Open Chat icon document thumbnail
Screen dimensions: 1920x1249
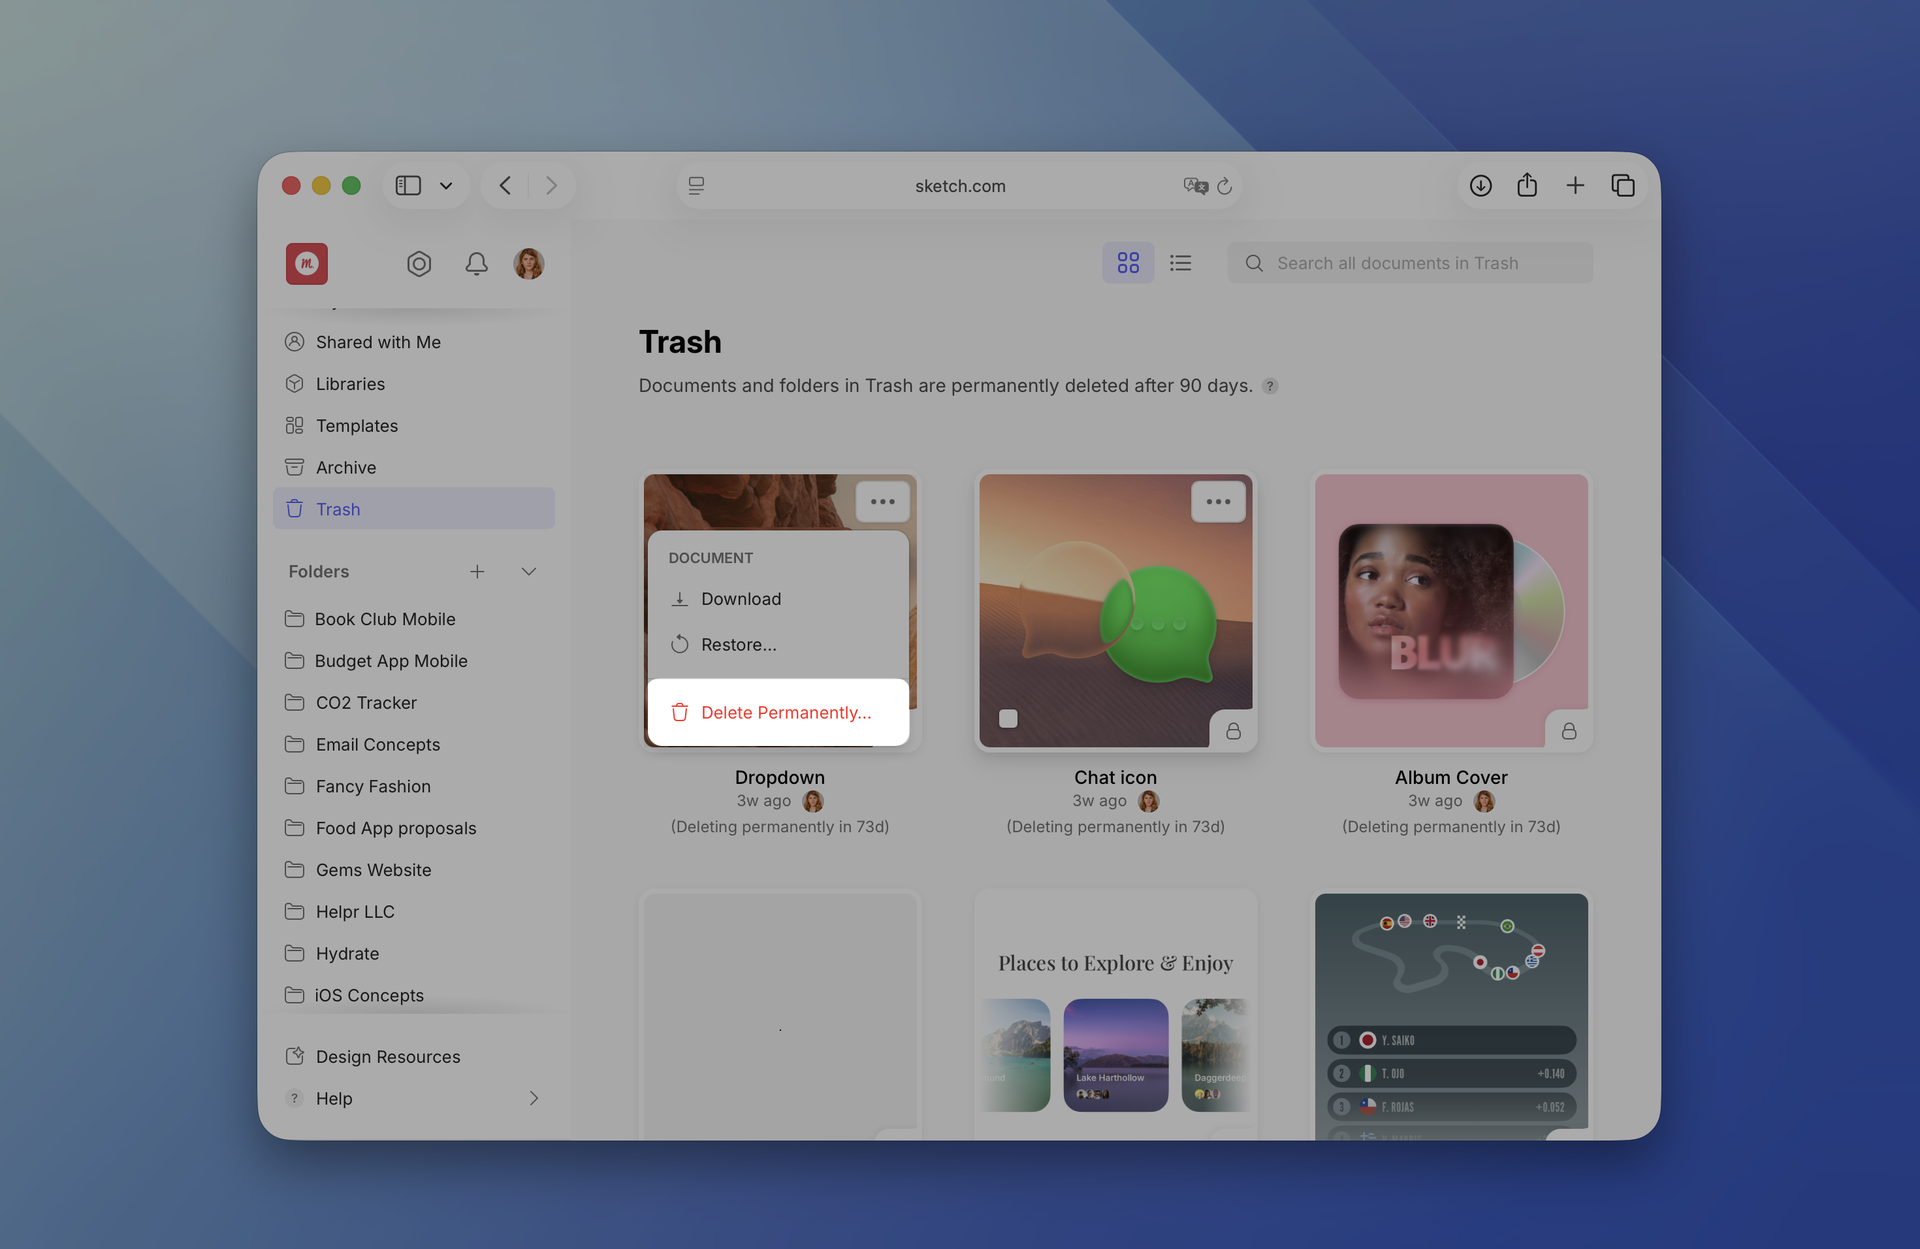[1116, 611]
